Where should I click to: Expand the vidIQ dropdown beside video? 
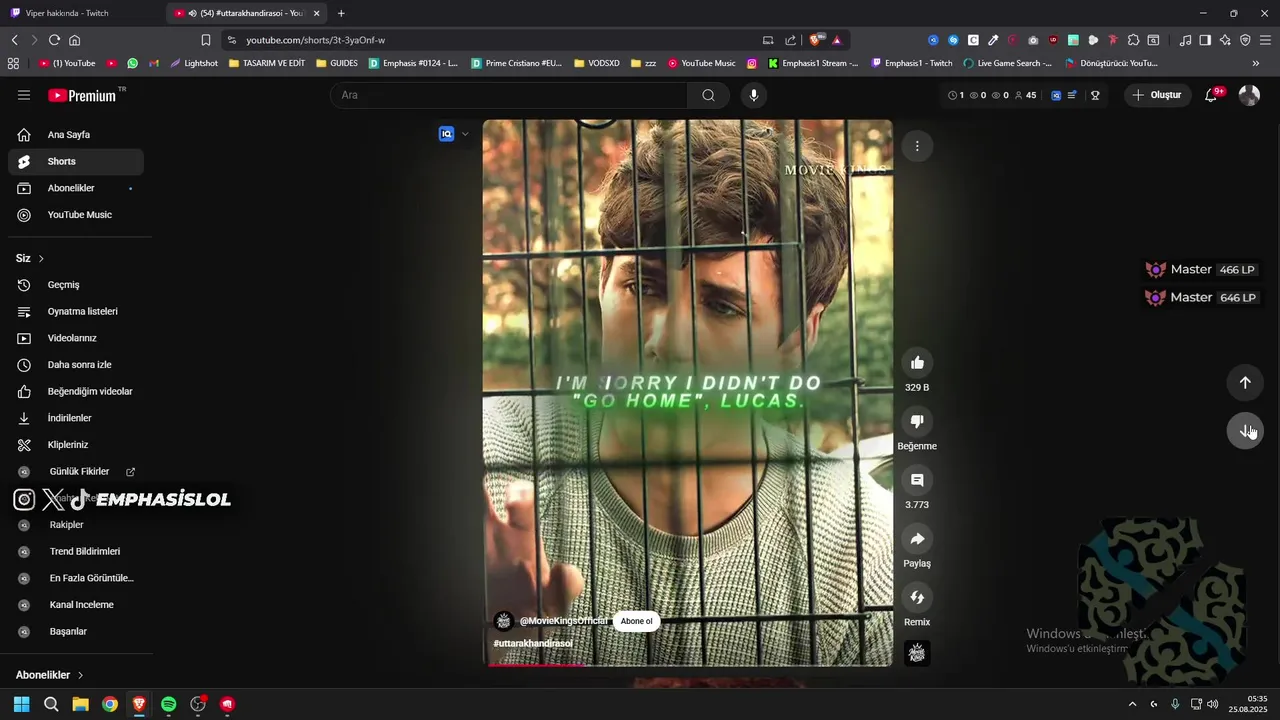pyautogui.click(x=465, y=134)
